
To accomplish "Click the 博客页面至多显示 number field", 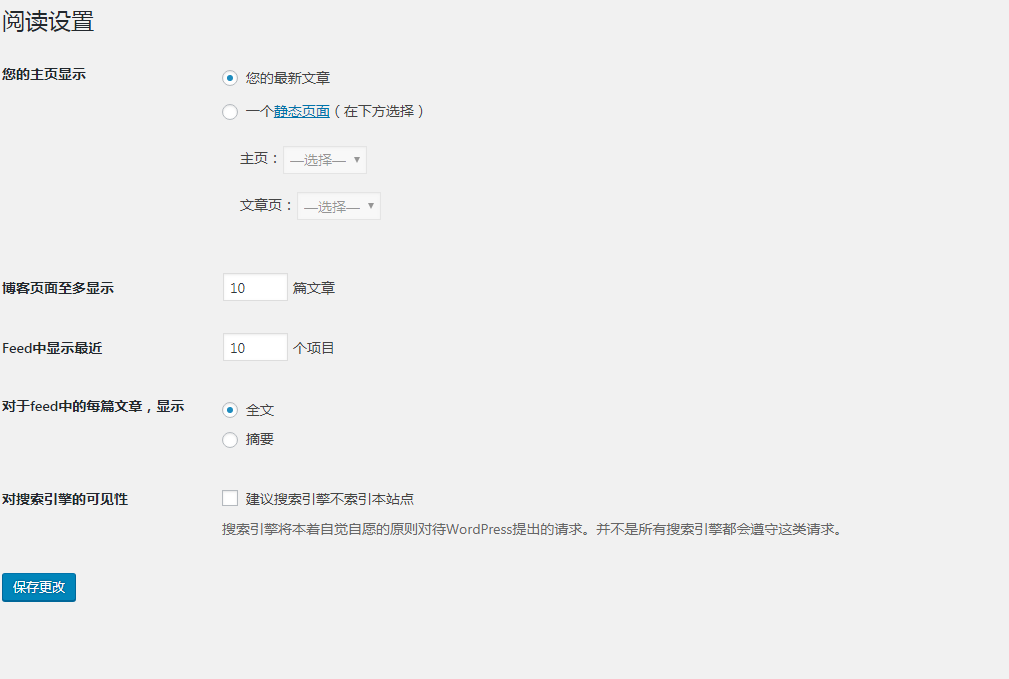I will pyautogui.click(x=255, y=287).
